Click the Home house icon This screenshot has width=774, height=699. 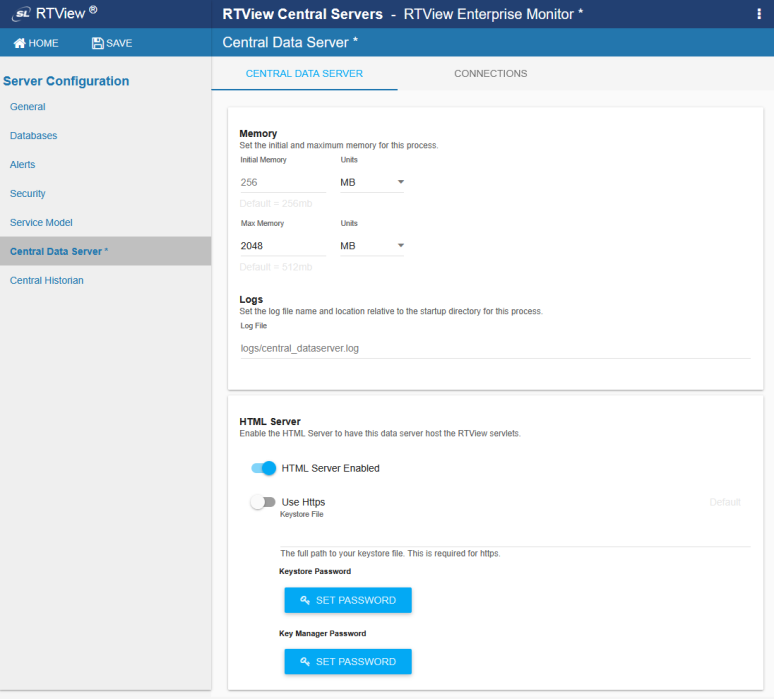point(19,43)
